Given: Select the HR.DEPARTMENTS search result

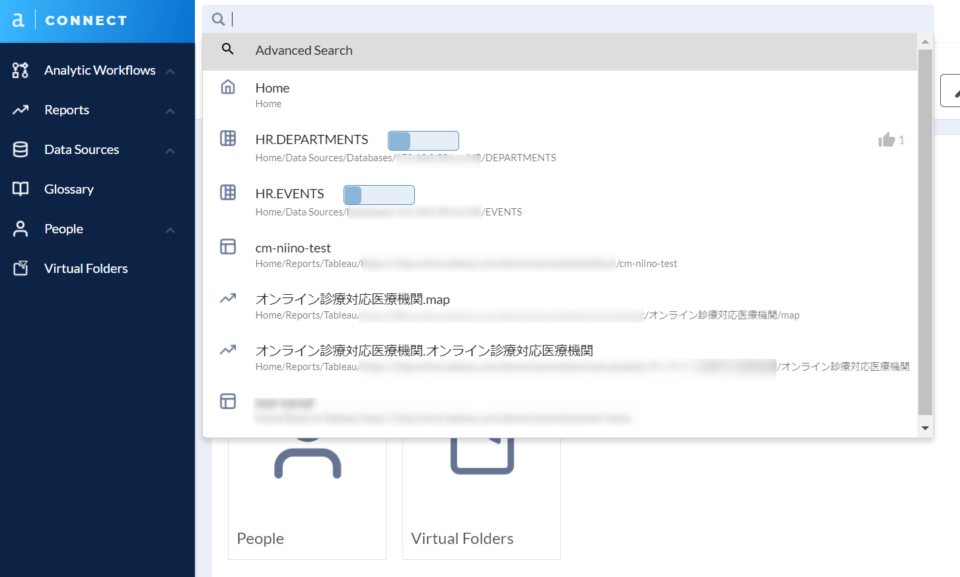Looking at the screenshot, I should [x=560, y=148].
